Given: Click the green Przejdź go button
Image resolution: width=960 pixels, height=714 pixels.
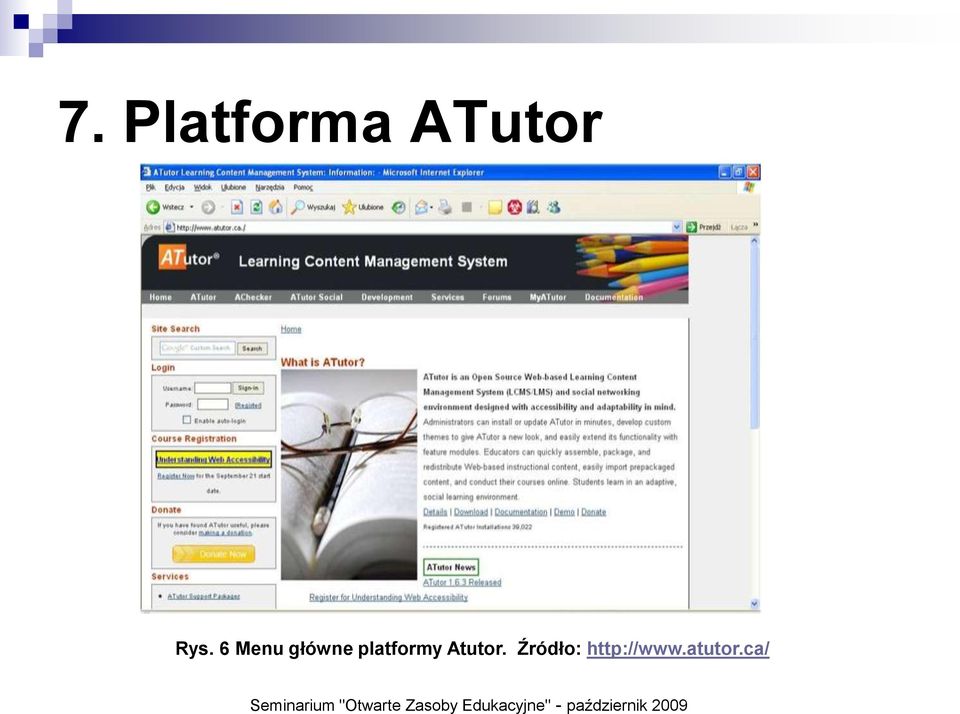Looking at the screenshot, I should [x=703, y=227].
